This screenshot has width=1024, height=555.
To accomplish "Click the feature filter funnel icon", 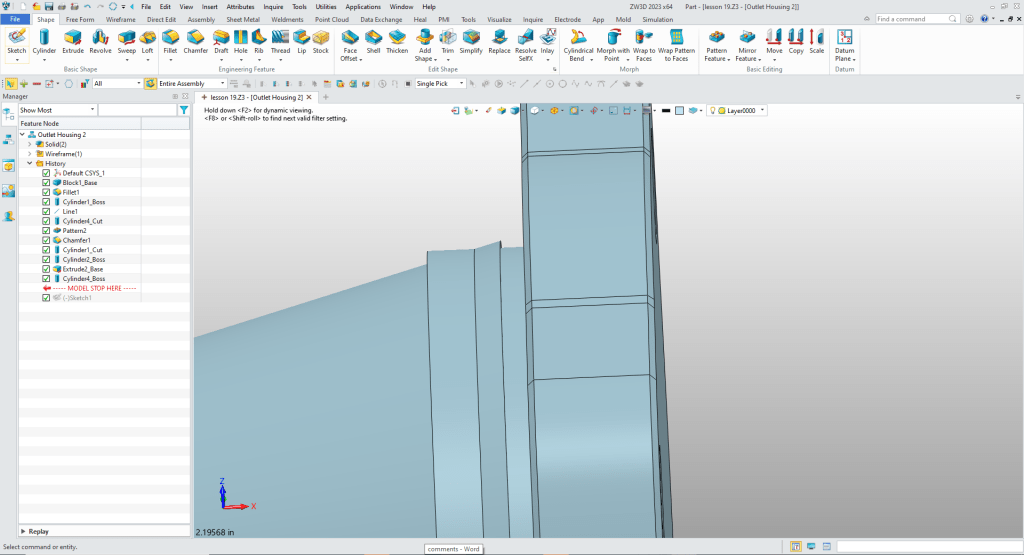I will point(183,110).
